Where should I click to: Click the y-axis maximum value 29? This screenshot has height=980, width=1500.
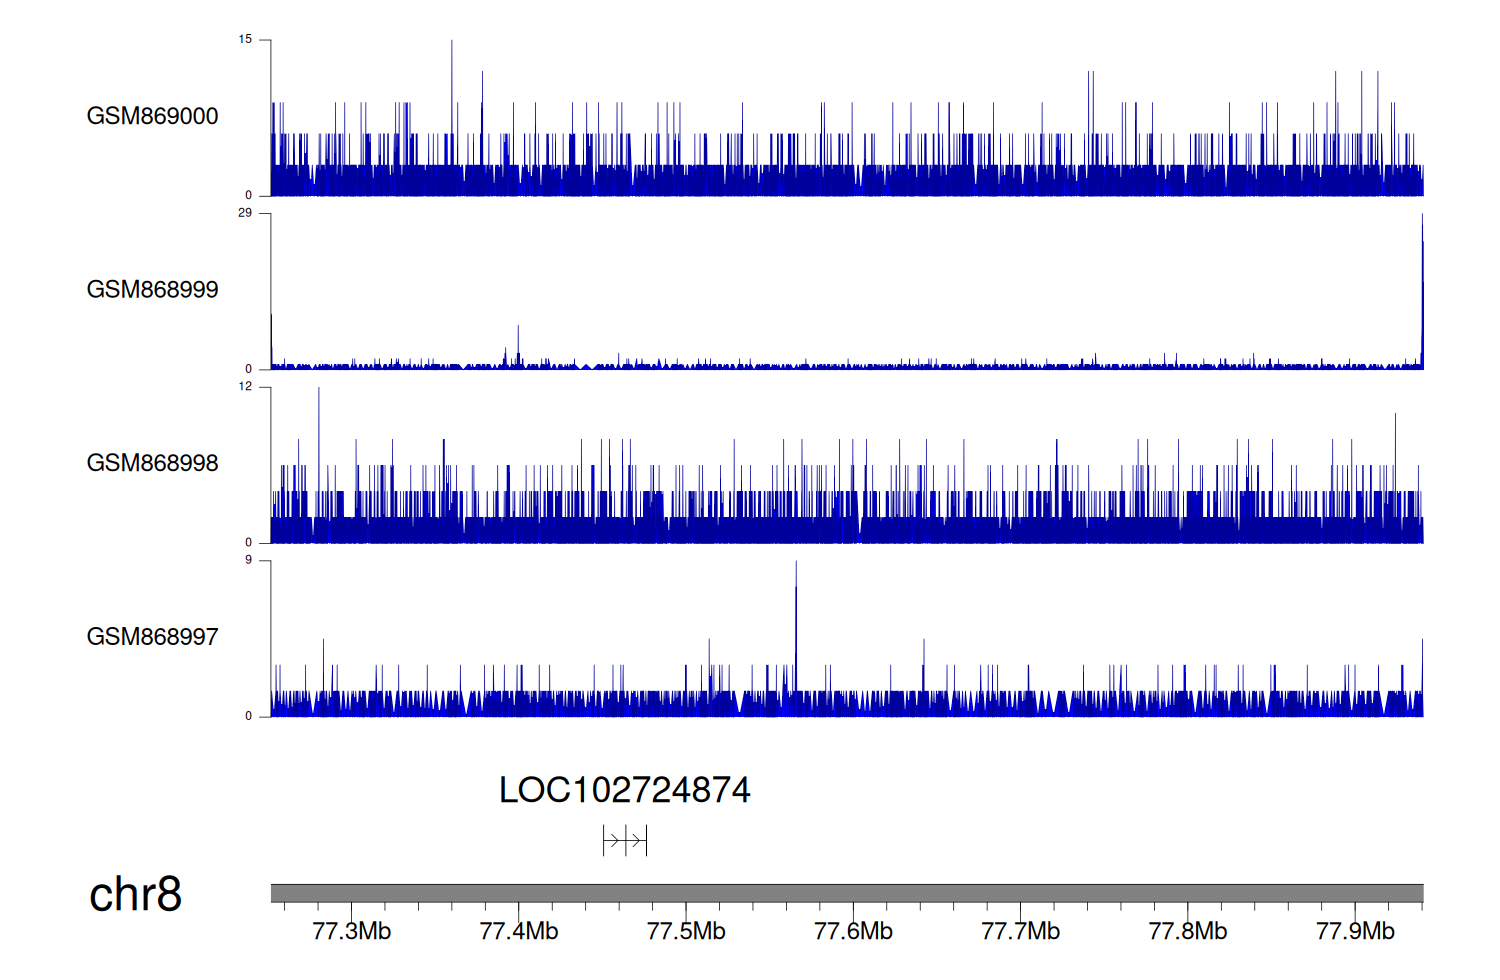(245, 213)
